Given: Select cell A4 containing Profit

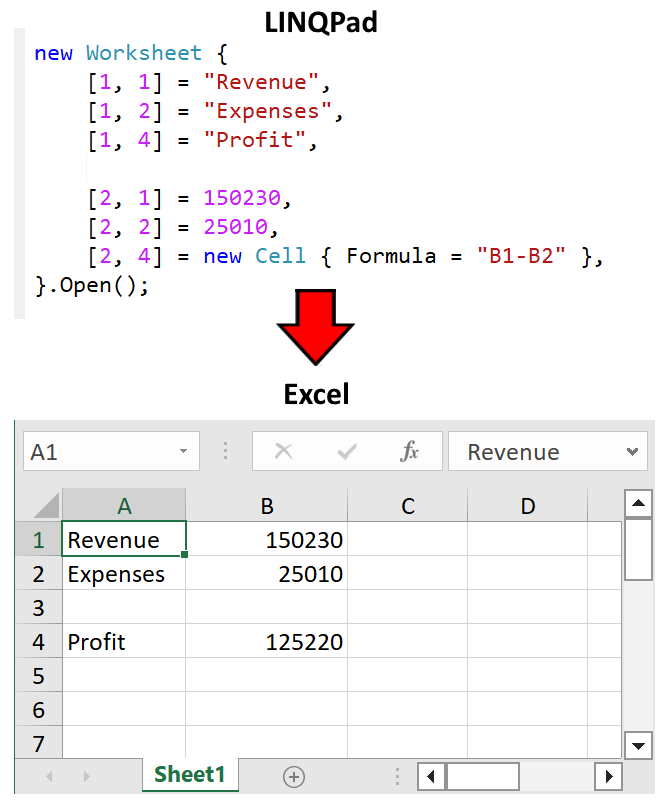Looking at the screenshot, I should point(124,641).
